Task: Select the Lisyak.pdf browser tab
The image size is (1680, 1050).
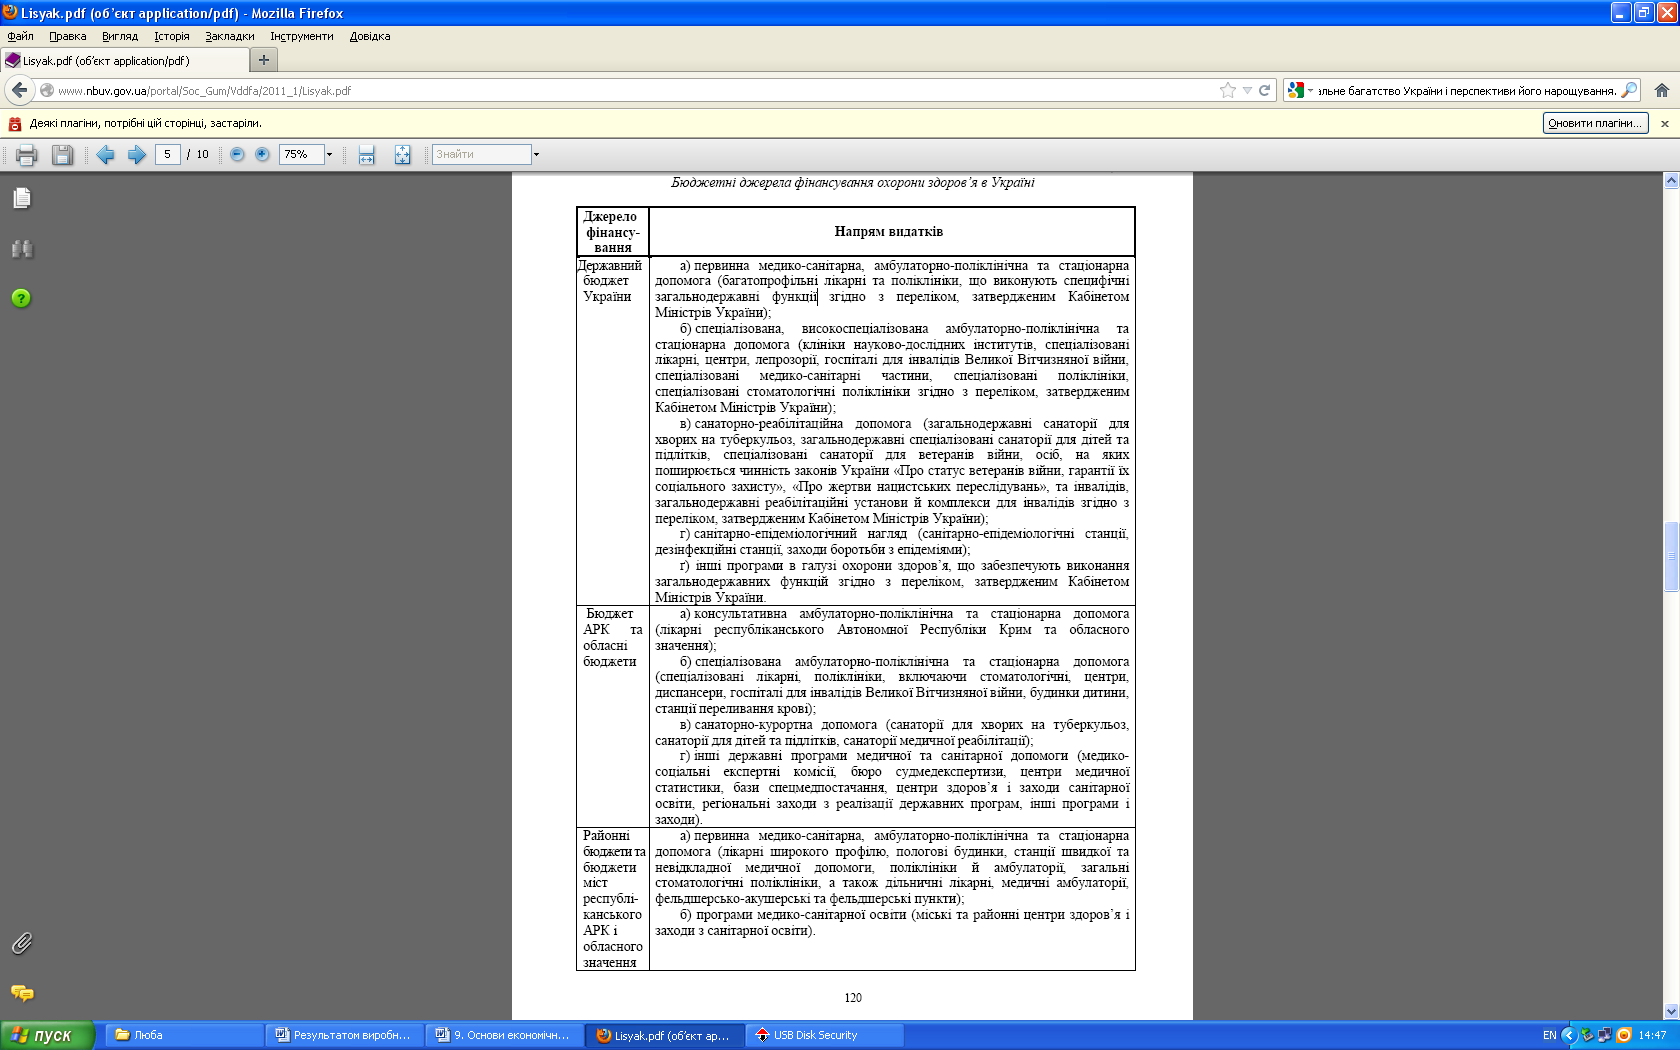Action: (x=125, y=60)
